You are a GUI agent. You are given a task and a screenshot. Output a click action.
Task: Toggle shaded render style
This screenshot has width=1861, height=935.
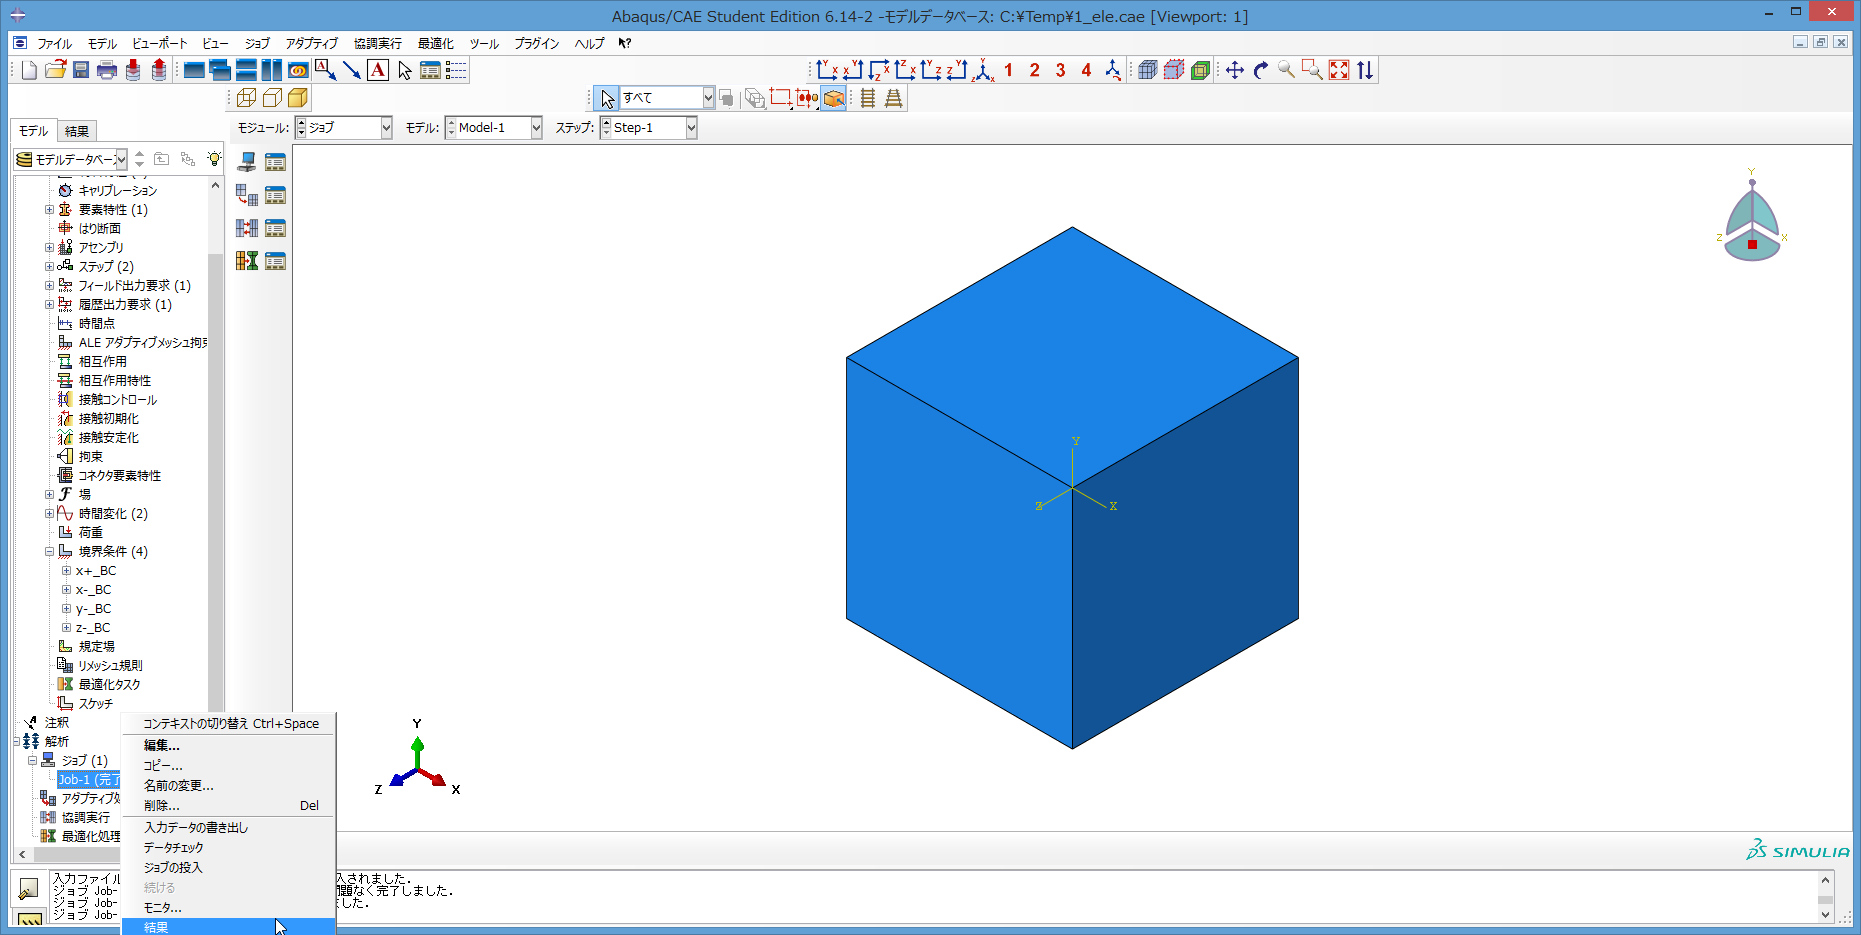coord(298,98)
